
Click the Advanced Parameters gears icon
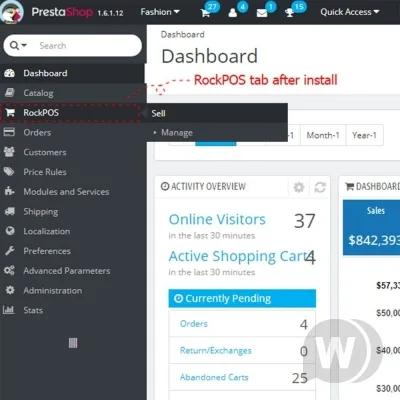pos(9,270)
